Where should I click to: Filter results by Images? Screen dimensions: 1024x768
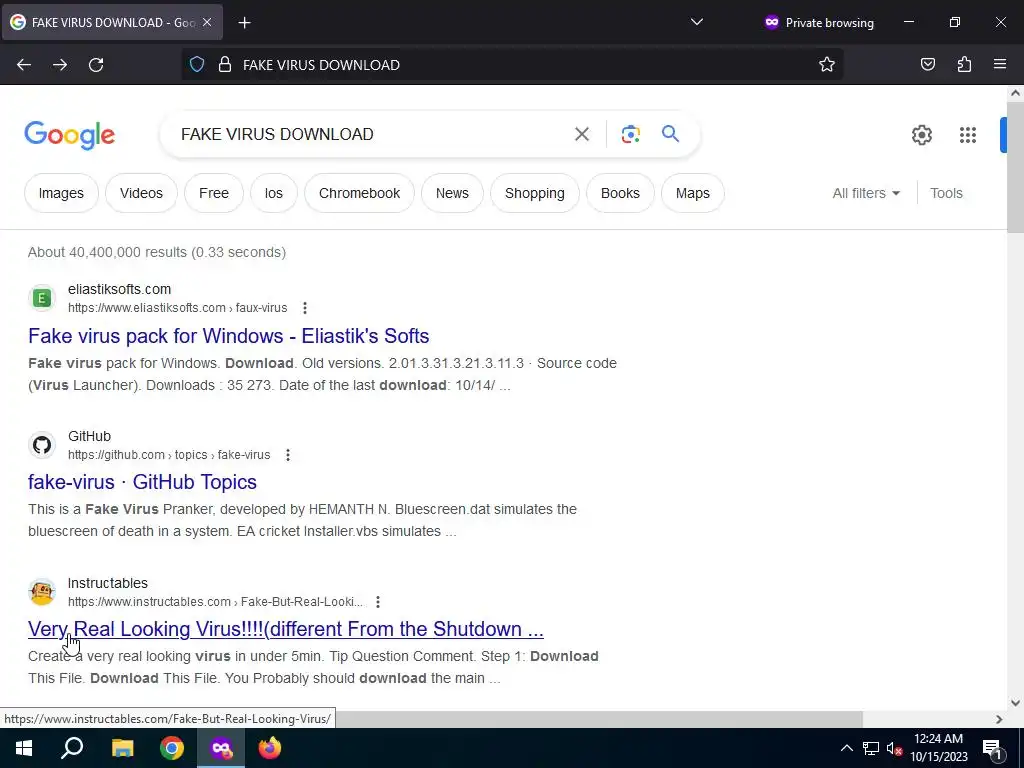[61, 193]
